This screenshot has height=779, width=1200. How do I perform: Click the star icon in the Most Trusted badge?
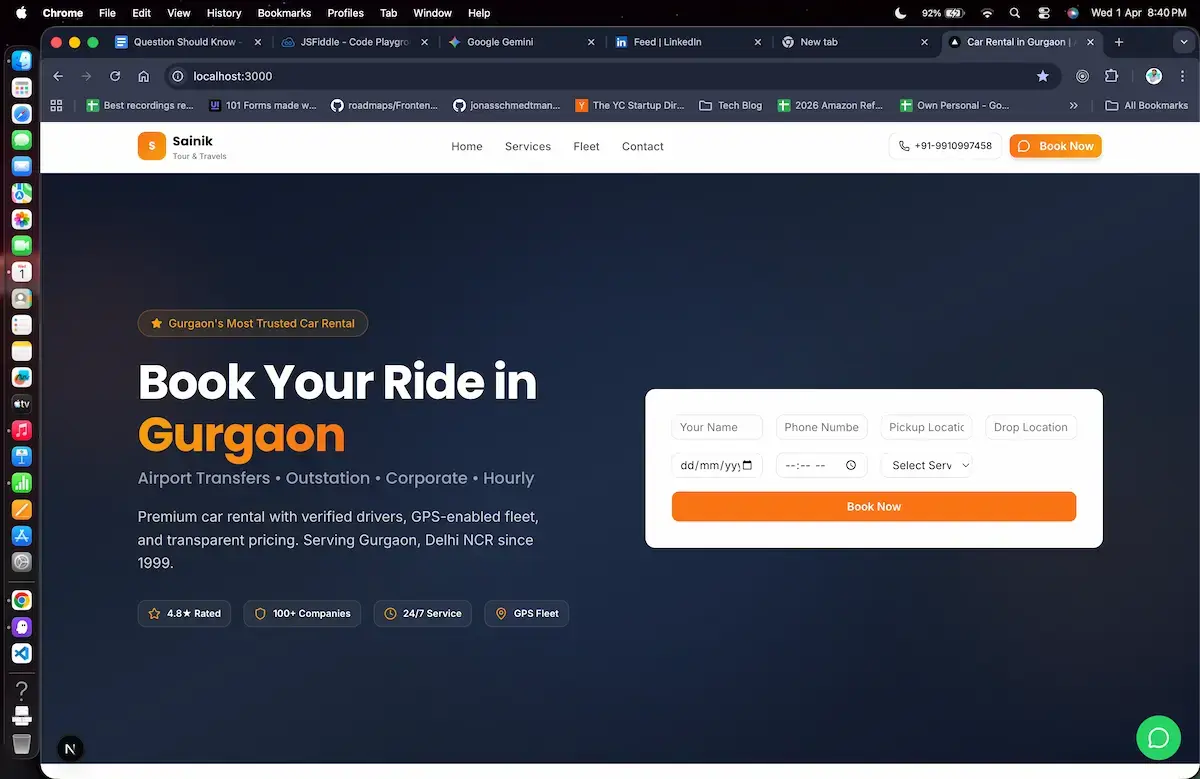156,323
